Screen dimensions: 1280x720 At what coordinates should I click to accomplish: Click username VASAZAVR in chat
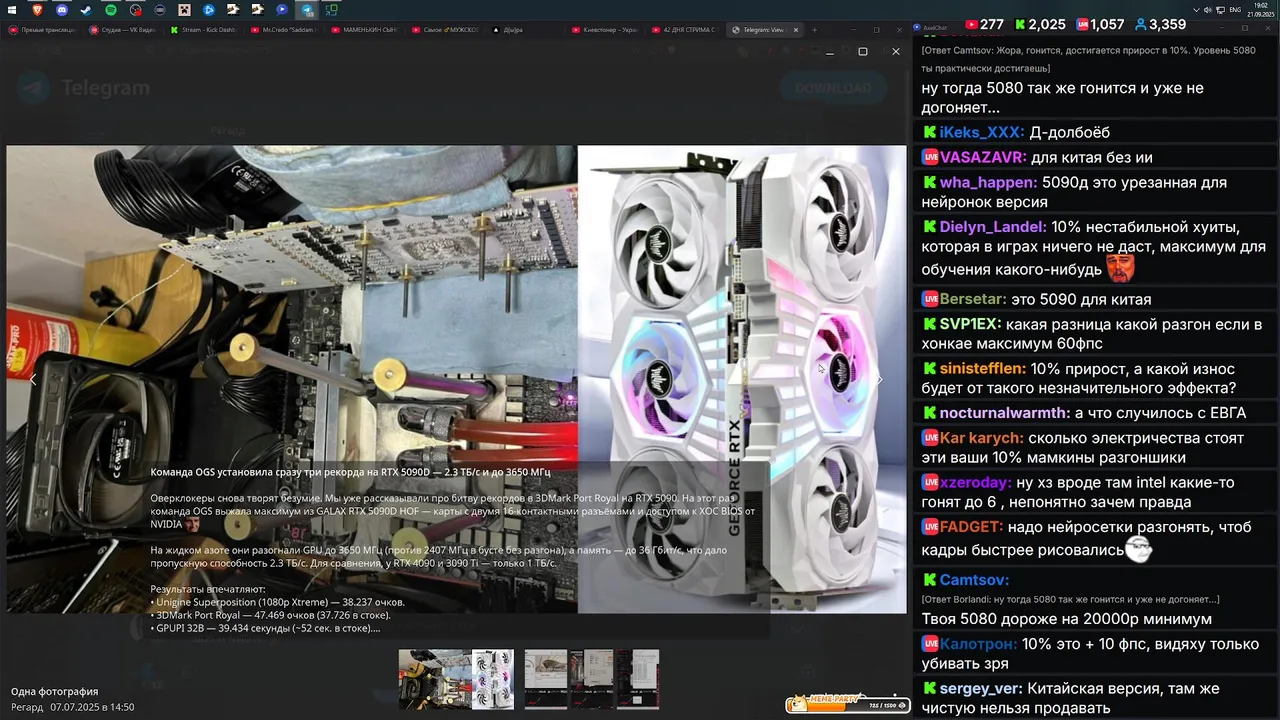click(x=983, y=157)
